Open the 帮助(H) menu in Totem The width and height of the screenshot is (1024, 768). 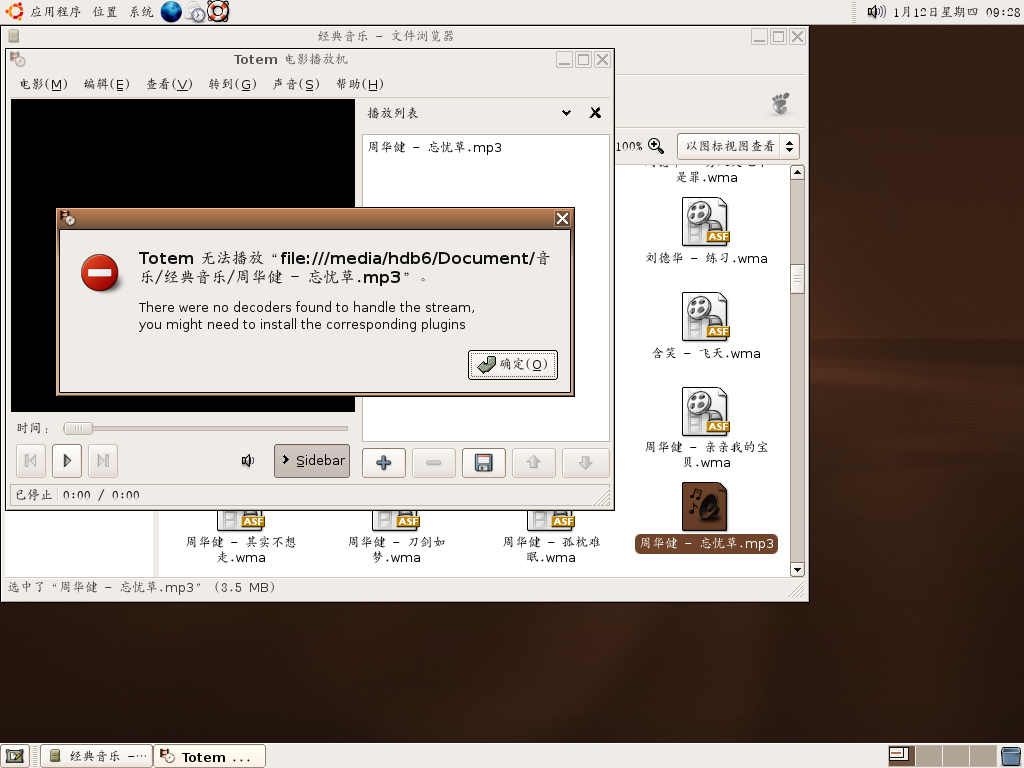pyautogui.click(x=360, y=84)
